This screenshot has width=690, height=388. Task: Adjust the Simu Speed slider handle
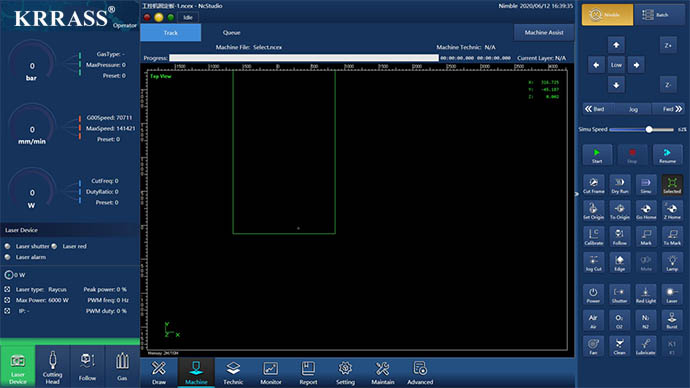649,129
